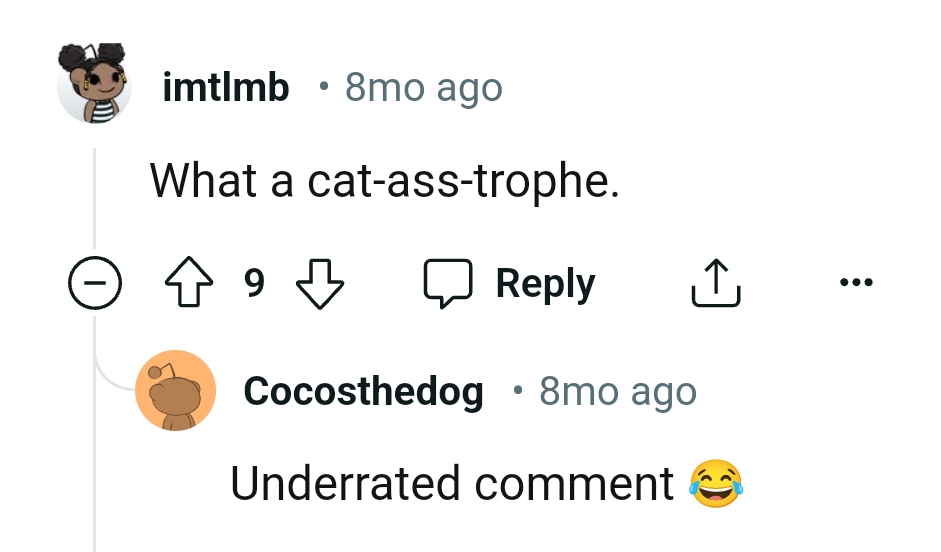This screenshot has width=941, height=552.
Task: Click the '8mo ago' timestamp beside Cocosthedog
Action: click(x=617, y=391)
